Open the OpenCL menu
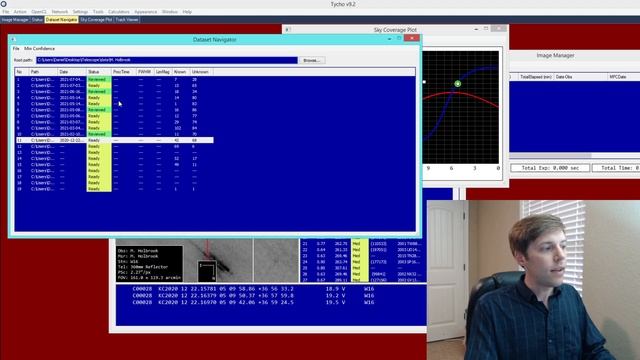 [x=39, y=12]
